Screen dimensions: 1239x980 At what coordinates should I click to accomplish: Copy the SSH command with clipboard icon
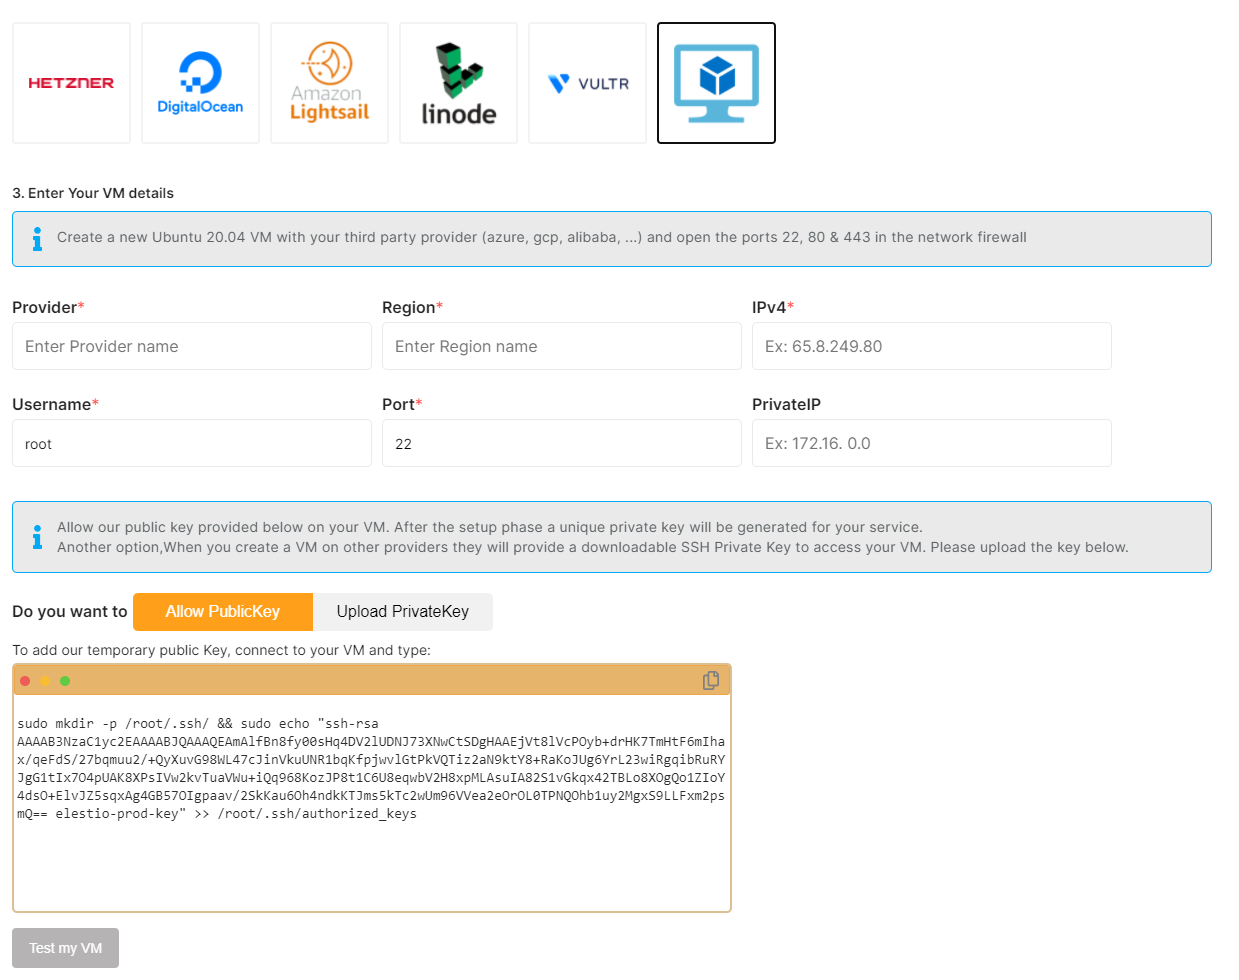pos(711,680)
